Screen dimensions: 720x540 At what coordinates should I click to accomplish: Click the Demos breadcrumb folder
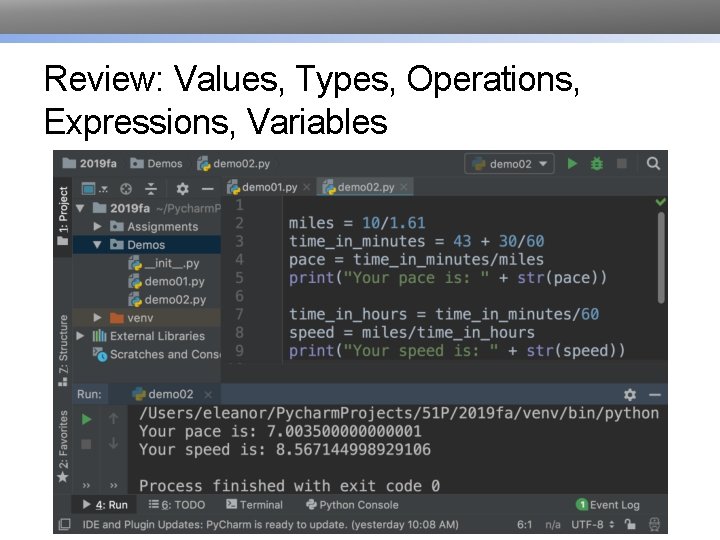(x=156, y=163)
